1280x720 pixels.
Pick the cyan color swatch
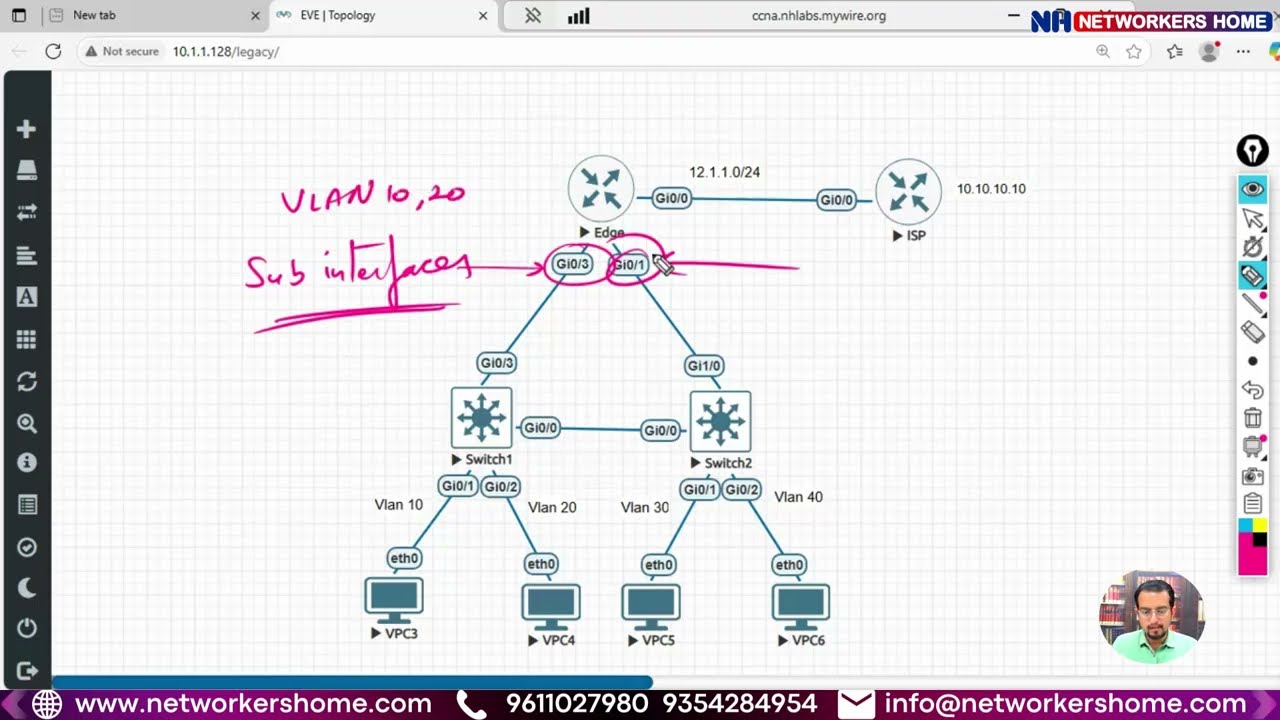tap(1246, 525)
